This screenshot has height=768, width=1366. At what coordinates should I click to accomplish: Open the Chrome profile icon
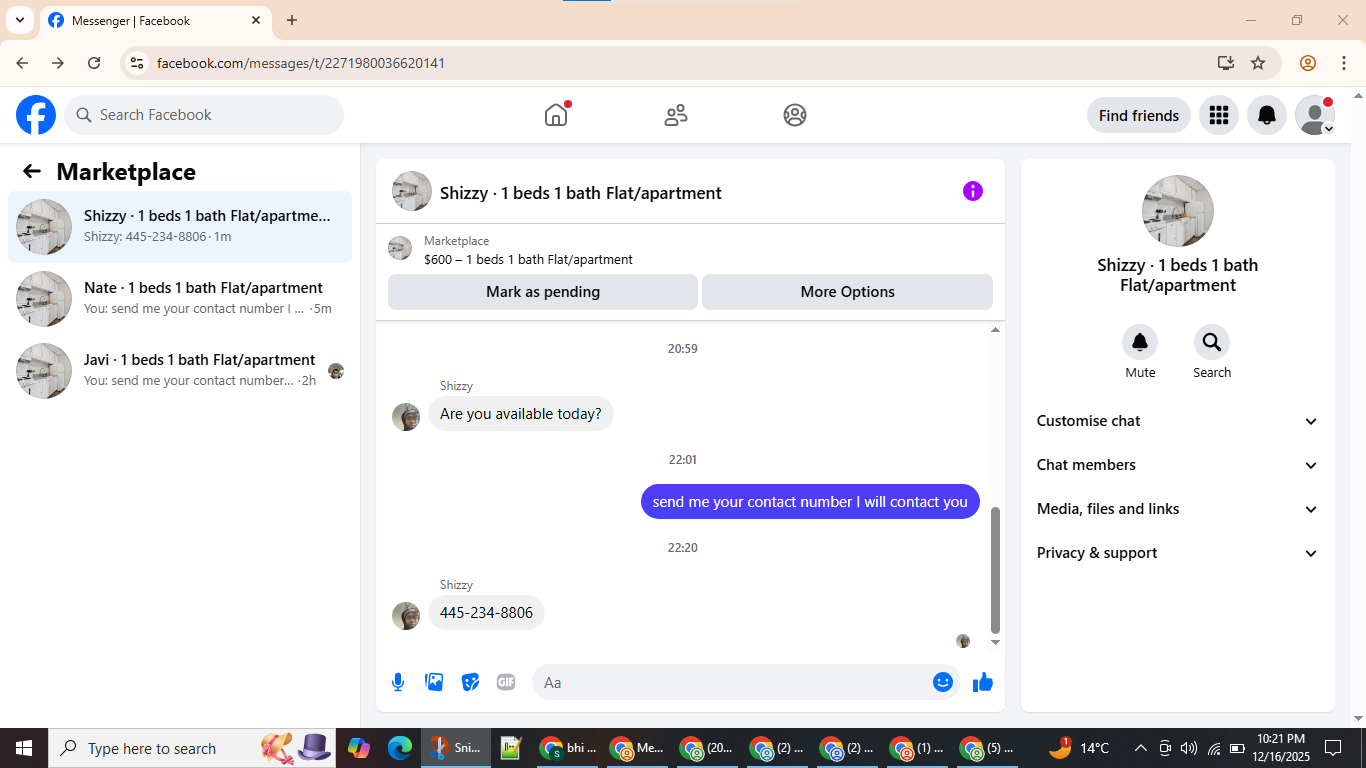click(x=1308, y=63)
